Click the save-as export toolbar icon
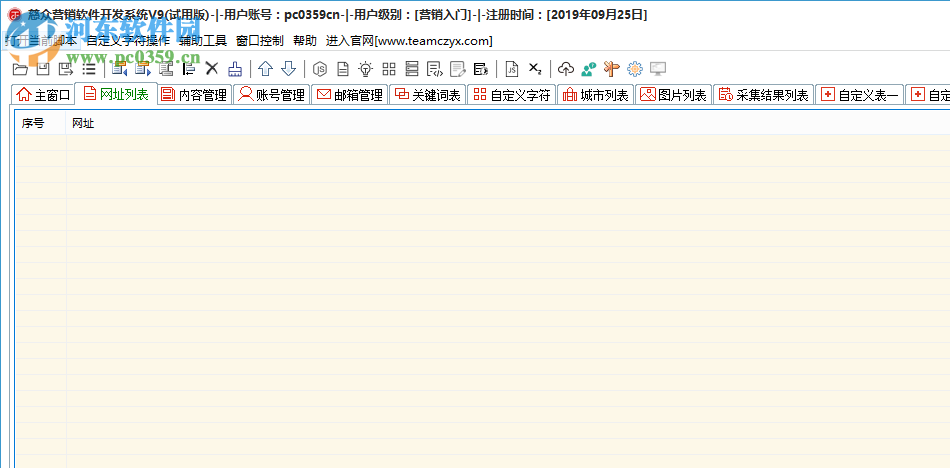Image resolution: width=950 pixels, height=468 pixels. coord(65,69)
